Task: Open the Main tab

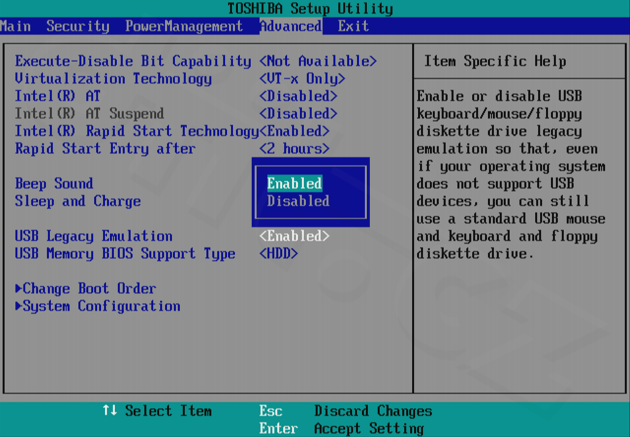Action: pos(15,26)
